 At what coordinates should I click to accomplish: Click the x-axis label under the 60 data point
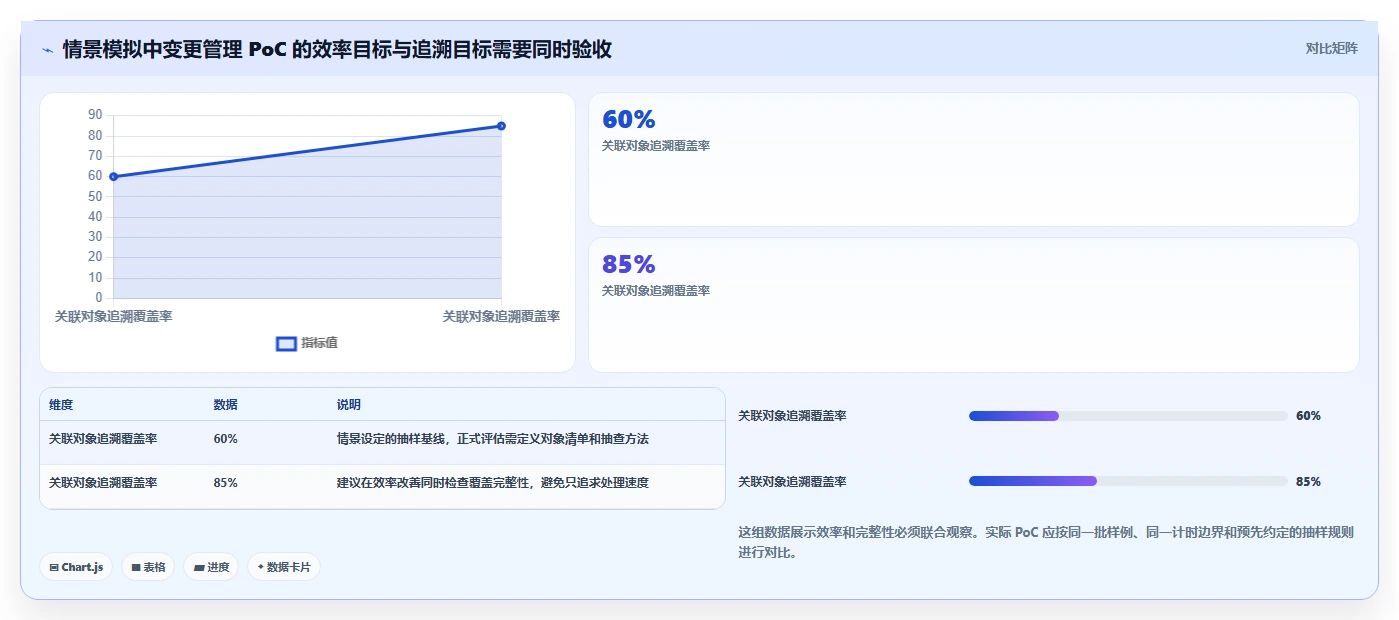(113, 316)
